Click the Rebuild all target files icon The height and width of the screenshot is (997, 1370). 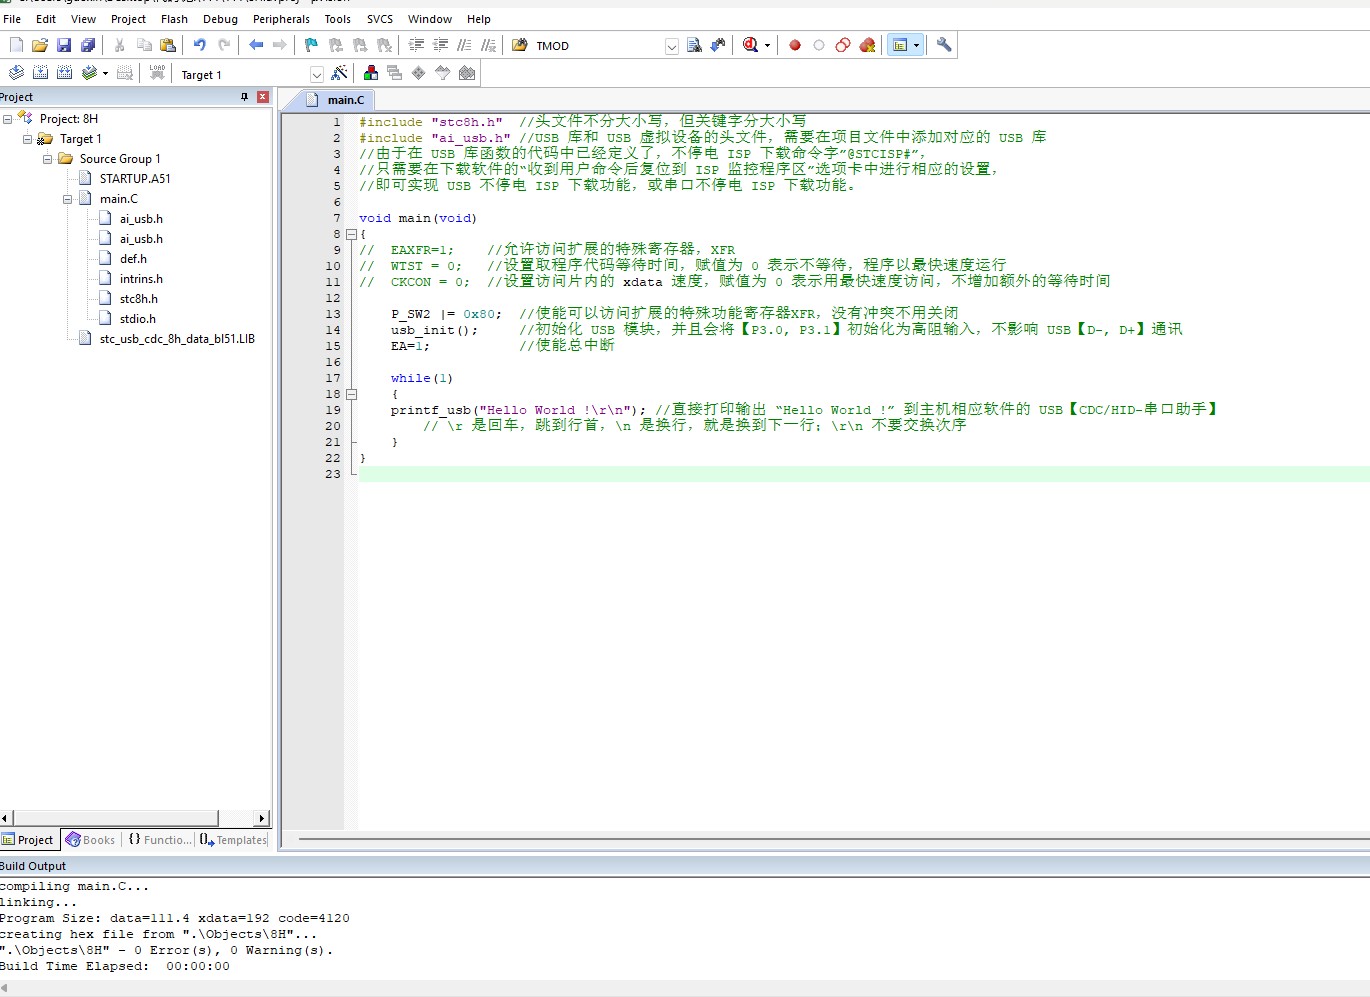pos(64,73)
